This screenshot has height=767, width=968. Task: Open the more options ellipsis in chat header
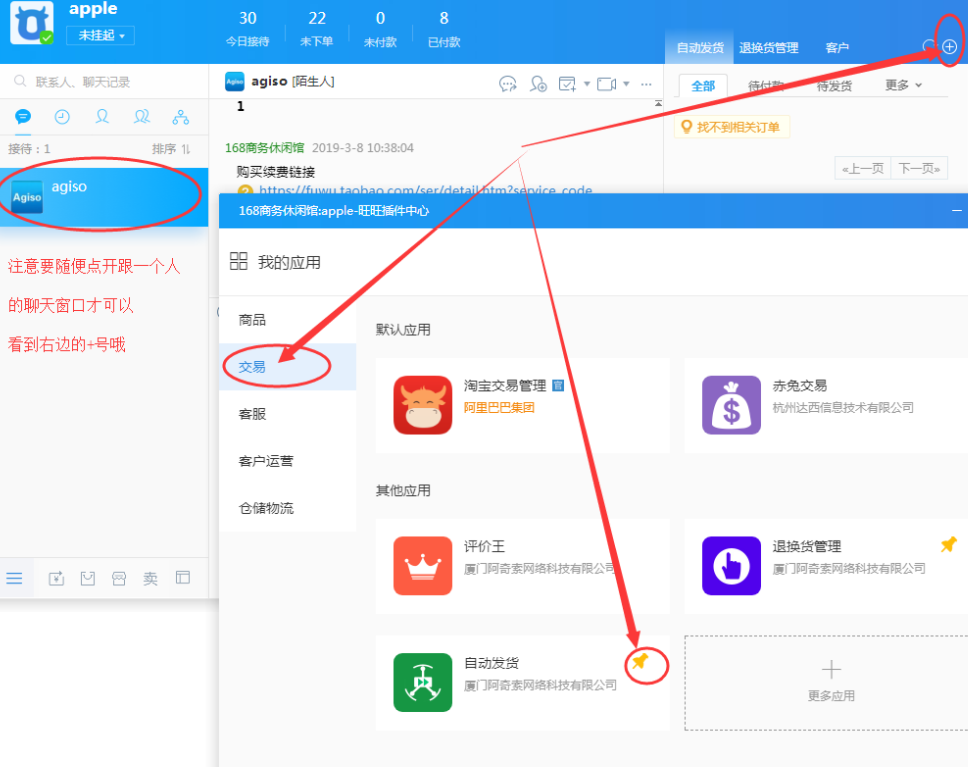(x=646, y=84)
